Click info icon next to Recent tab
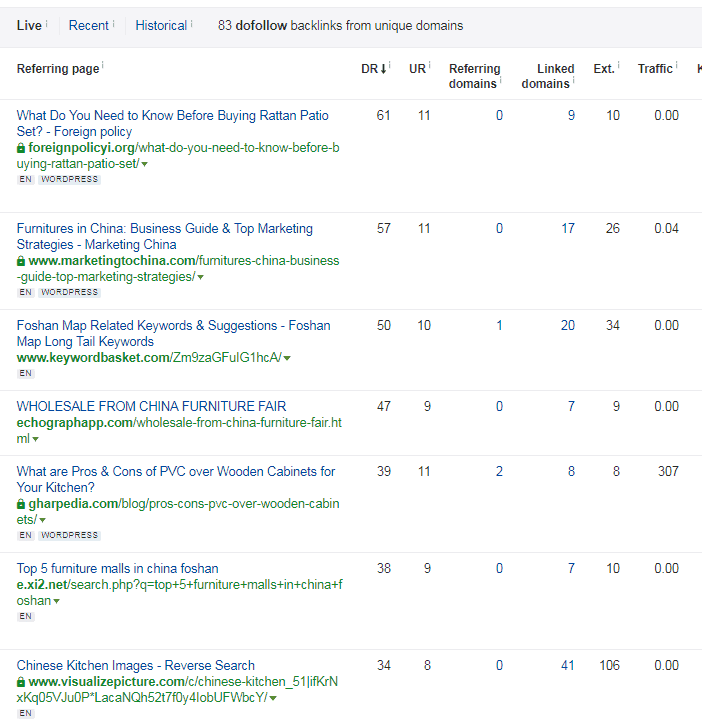 pos(114,23)
